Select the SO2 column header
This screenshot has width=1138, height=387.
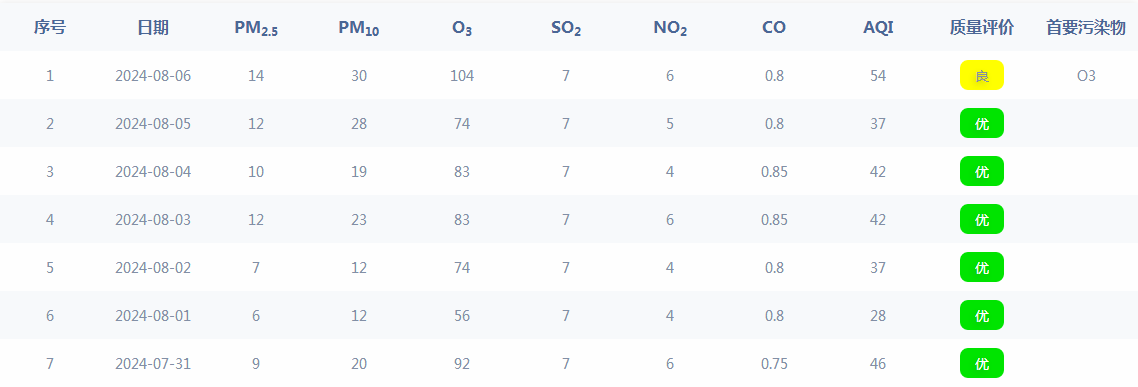click(566, 29)
